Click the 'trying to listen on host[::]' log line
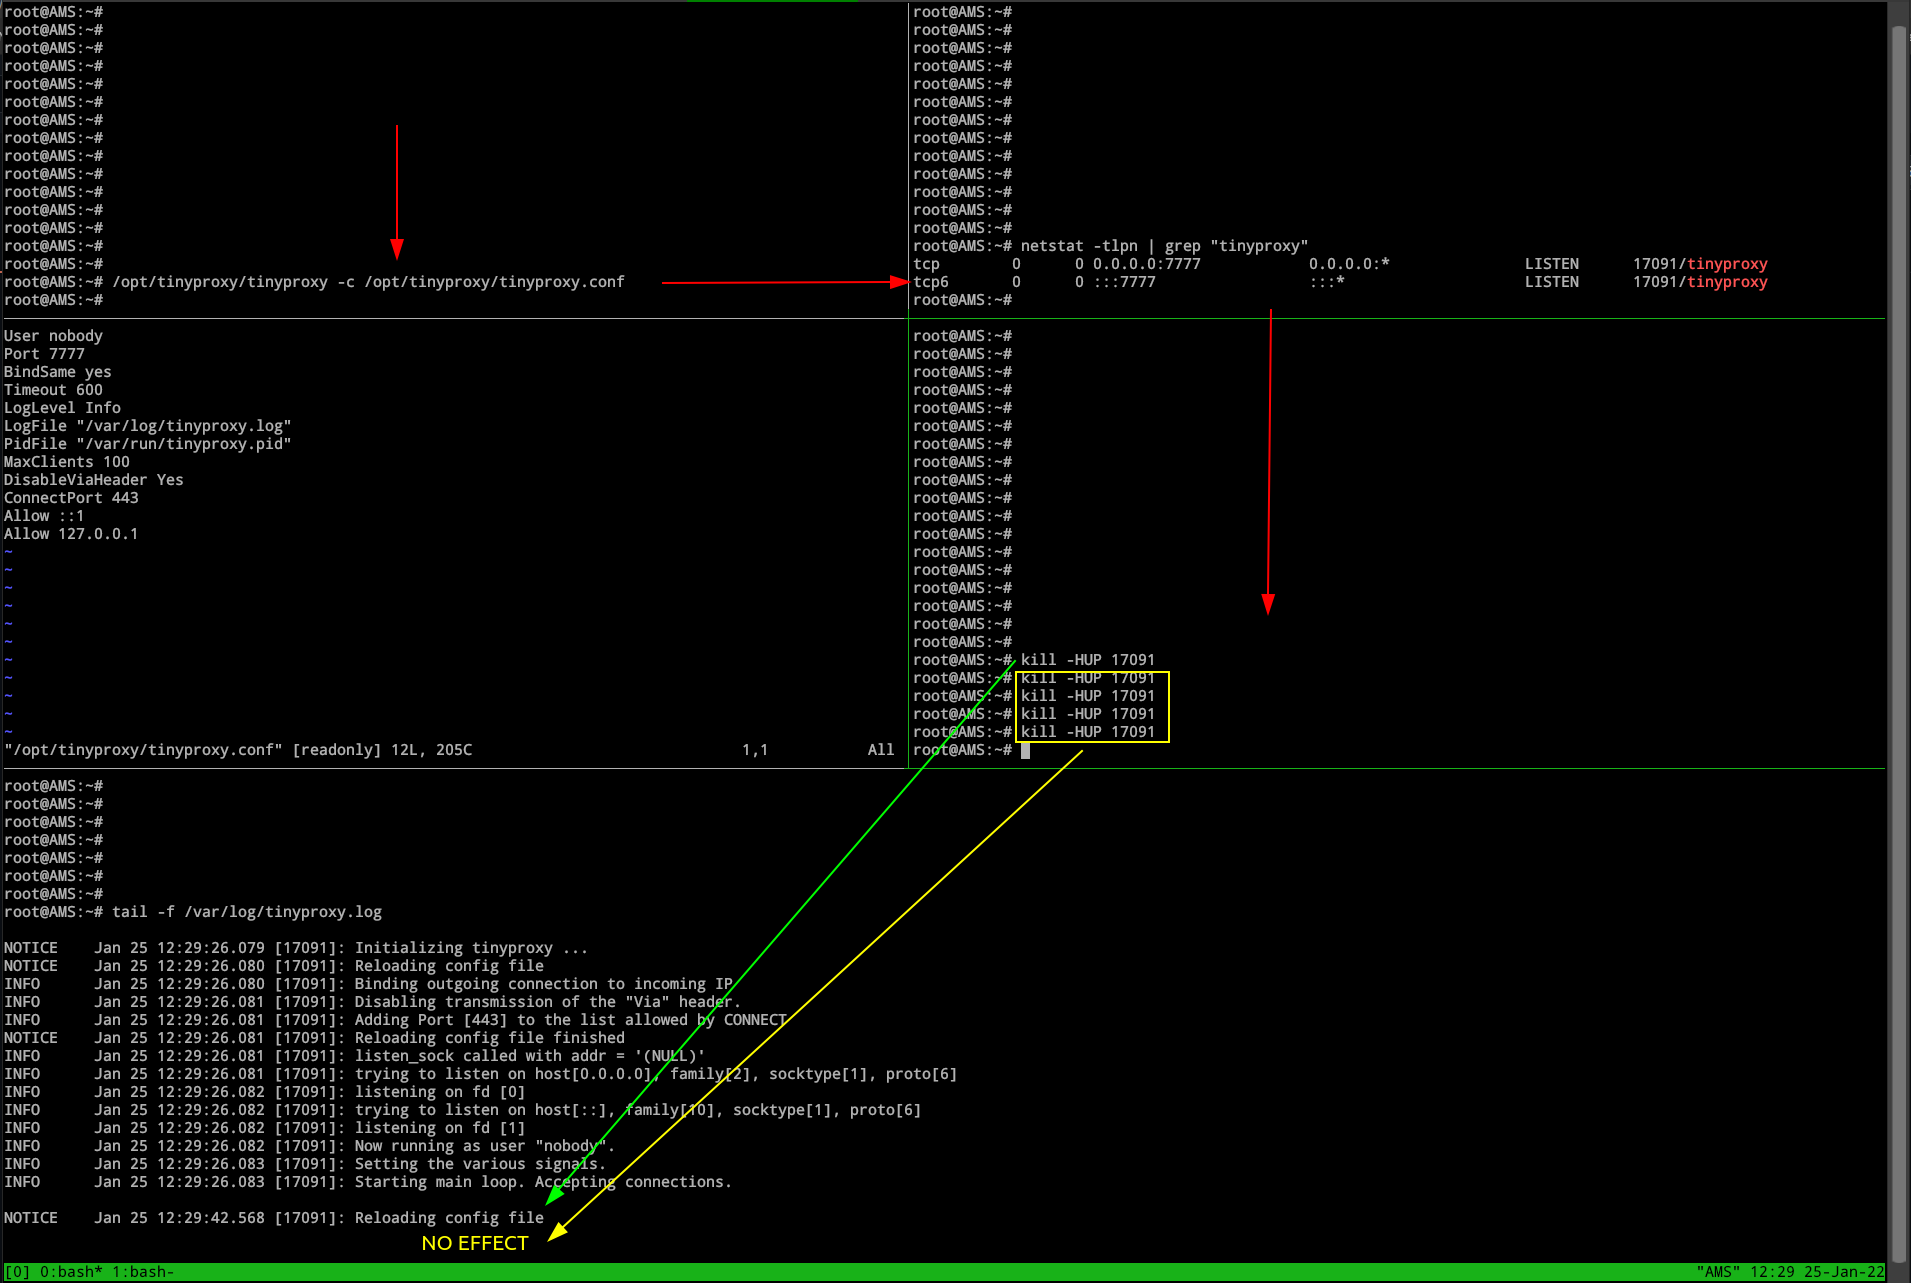Viewport: 1911px width, 1283px height. [x=462, y=1110]
